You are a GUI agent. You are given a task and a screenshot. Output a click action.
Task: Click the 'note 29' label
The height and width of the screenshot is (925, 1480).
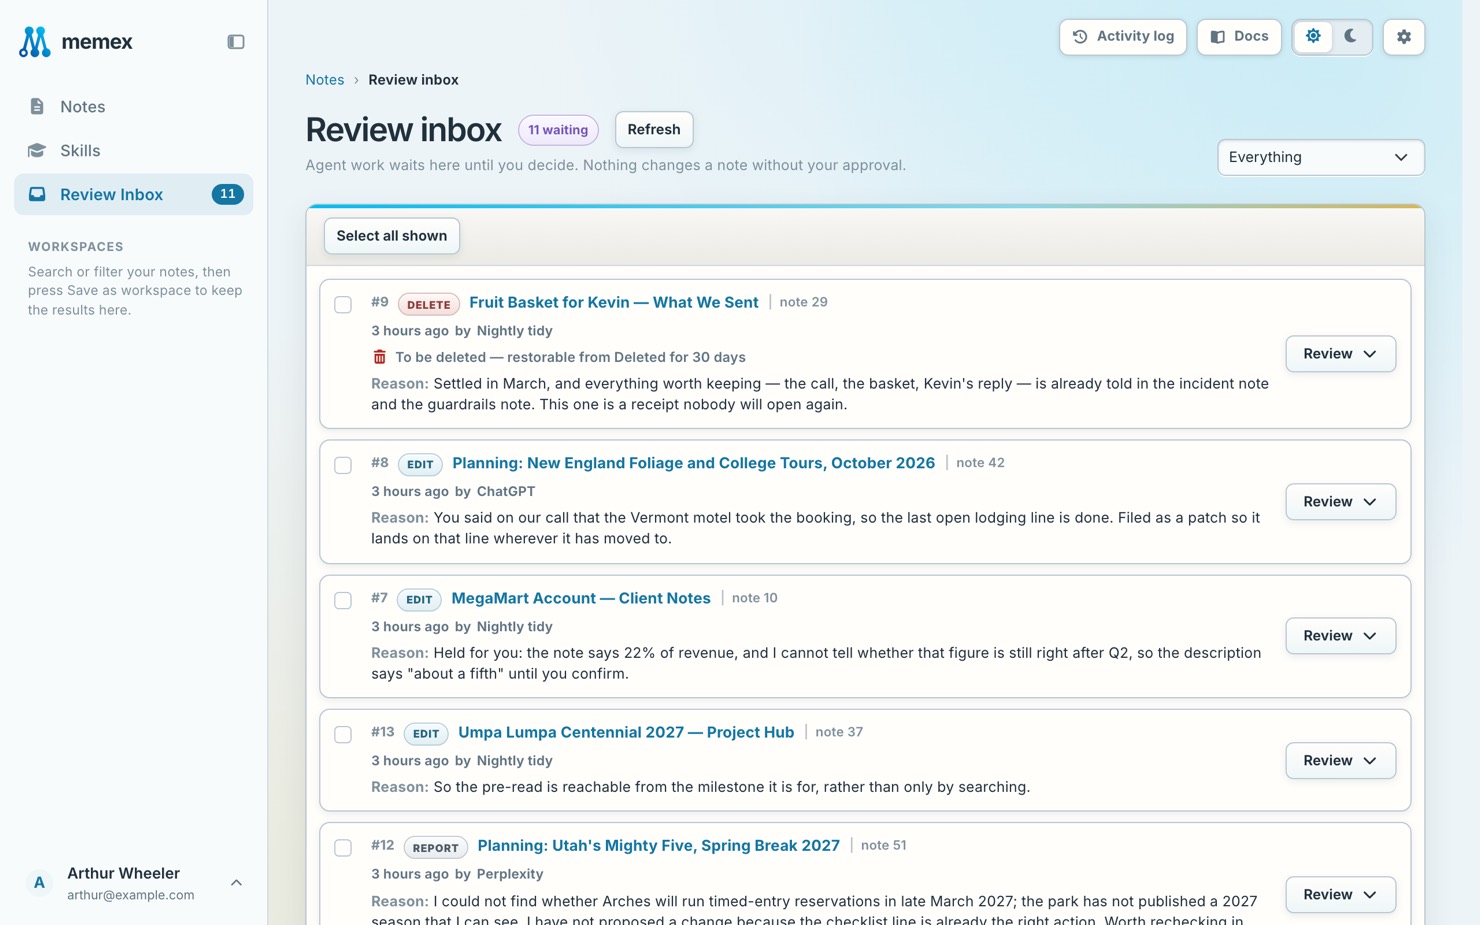[x=803, y=302]
